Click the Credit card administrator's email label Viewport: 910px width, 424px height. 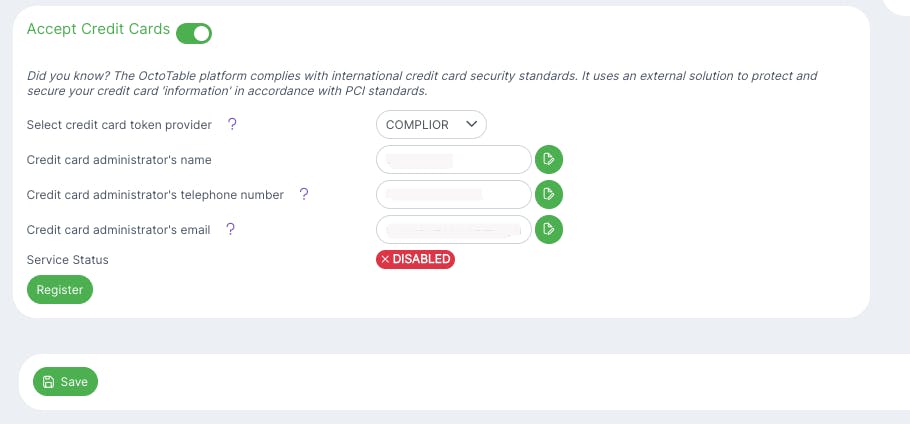(118, 229)
